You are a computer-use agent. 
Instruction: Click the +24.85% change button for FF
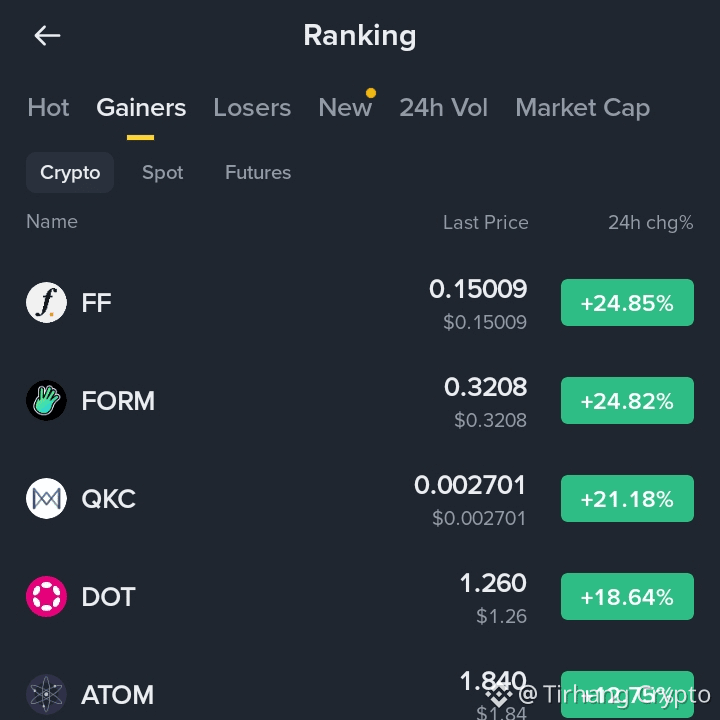pos(627,303)
